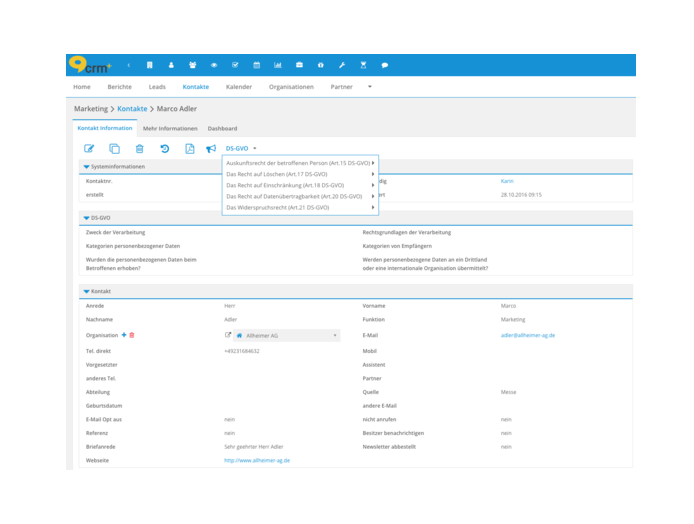This screenshot has width=694, height=524.
Task: Expand Das Widerspruchsrecht (Art.21) submenu
Action: click(x=300, y=207)
